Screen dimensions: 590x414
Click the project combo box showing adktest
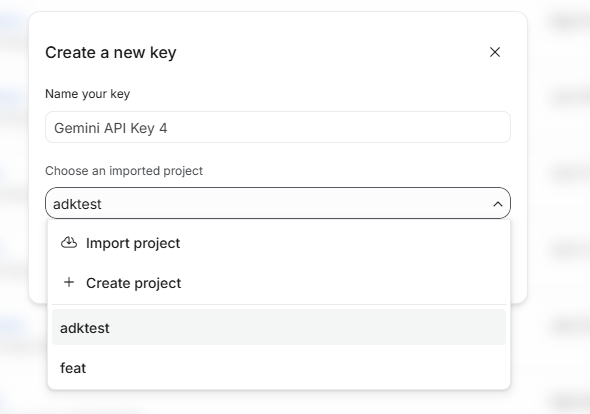(278, 203)
